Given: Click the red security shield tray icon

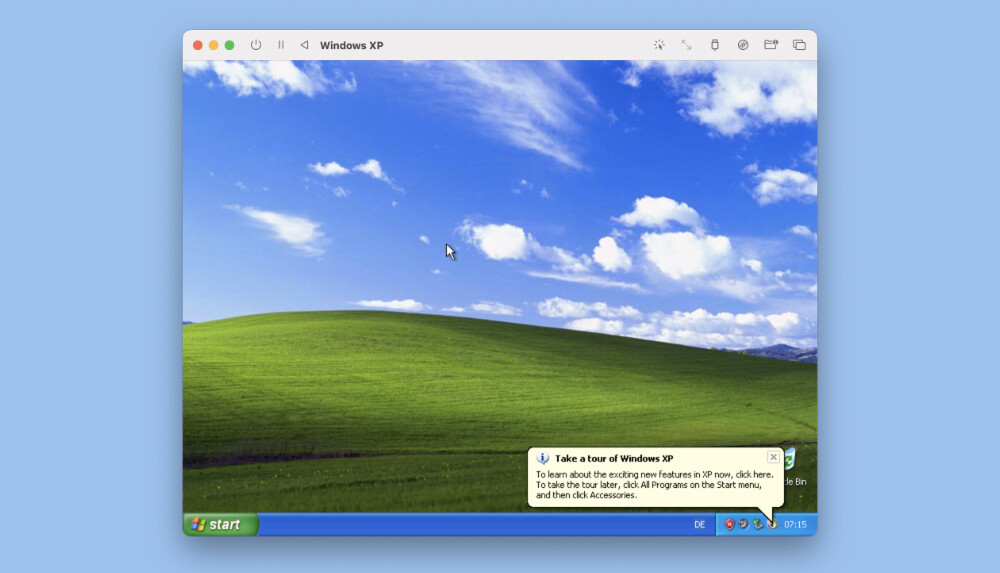Looking at the screenshot, I should 729,524.
